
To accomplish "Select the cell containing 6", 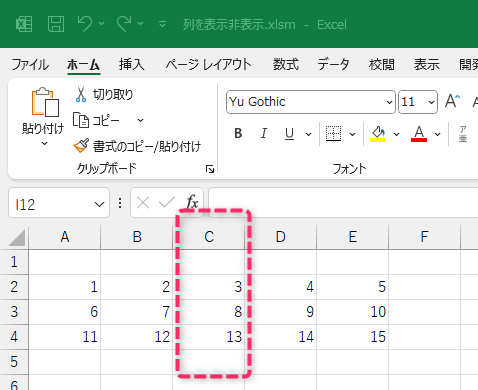I will [65, 312].
